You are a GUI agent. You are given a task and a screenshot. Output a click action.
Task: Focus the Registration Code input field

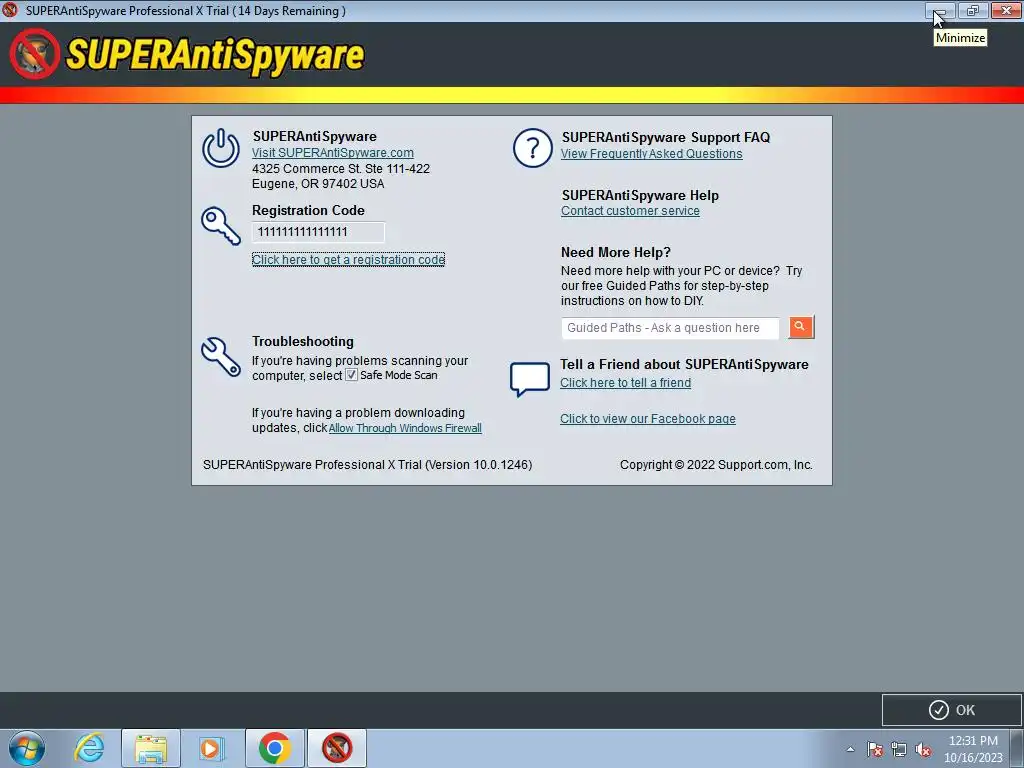click(x=318, y=232)
